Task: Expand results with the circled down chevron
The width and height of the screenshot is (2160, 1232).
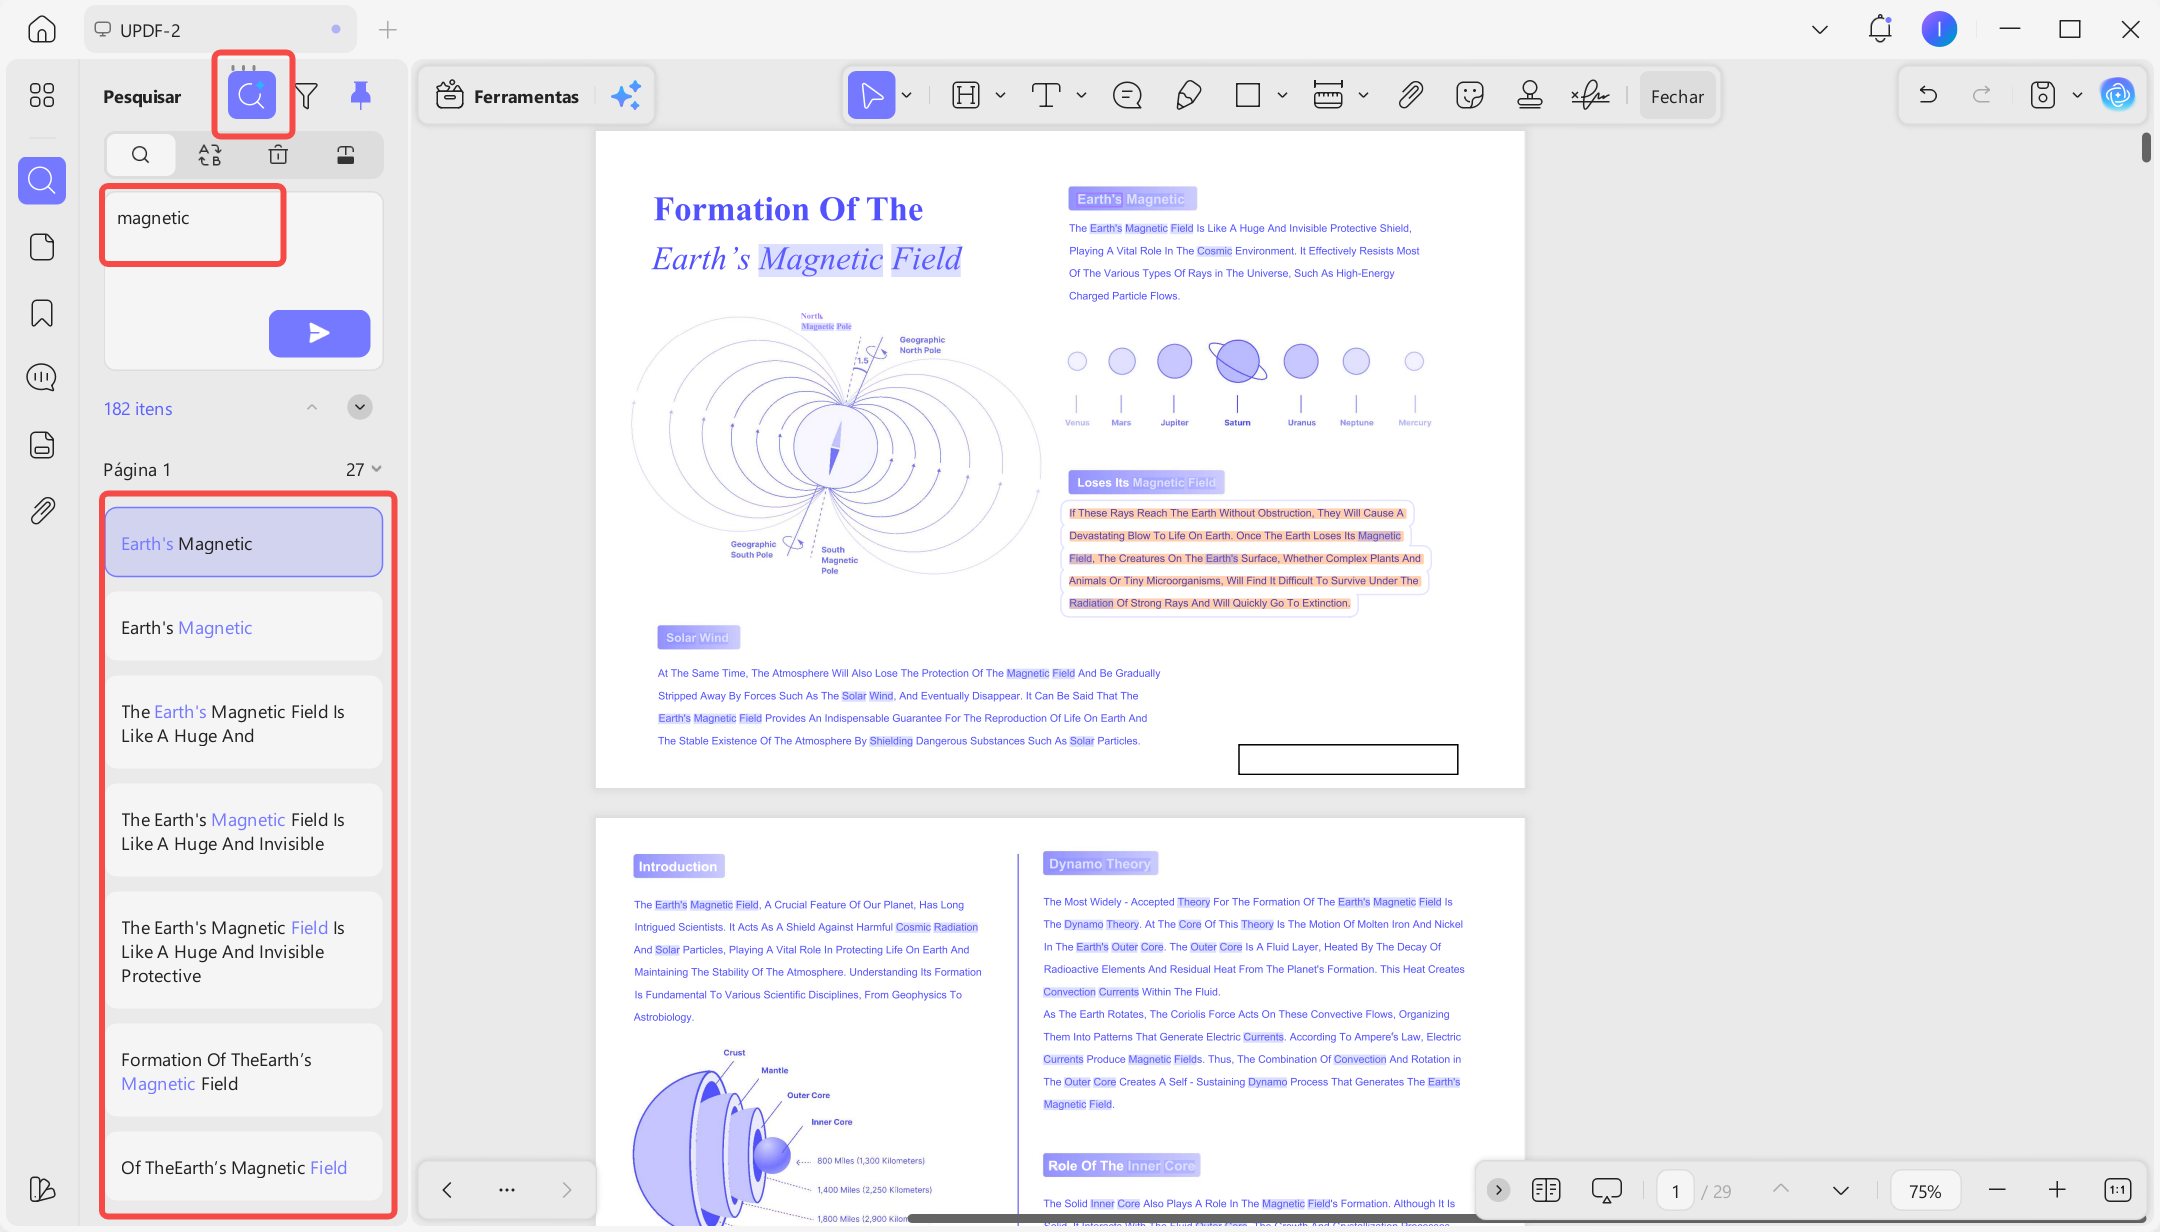Action: pos(360,407)
